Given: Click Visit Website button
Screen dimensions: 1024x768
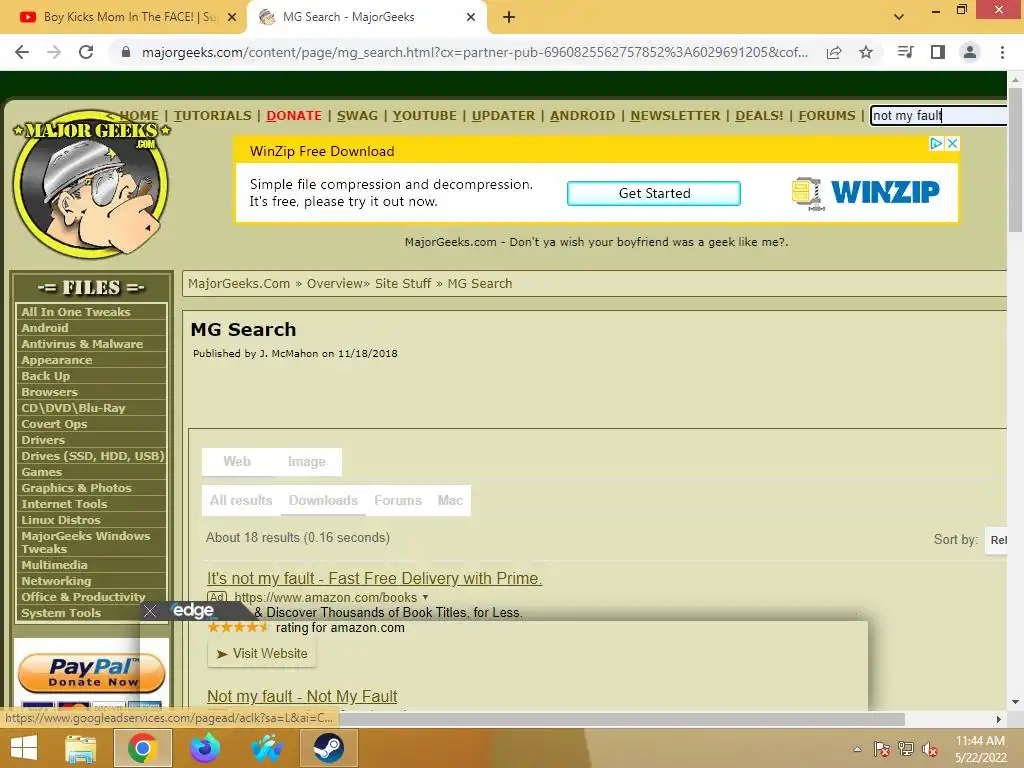Looking at the screenshot, I should [262, 654].
